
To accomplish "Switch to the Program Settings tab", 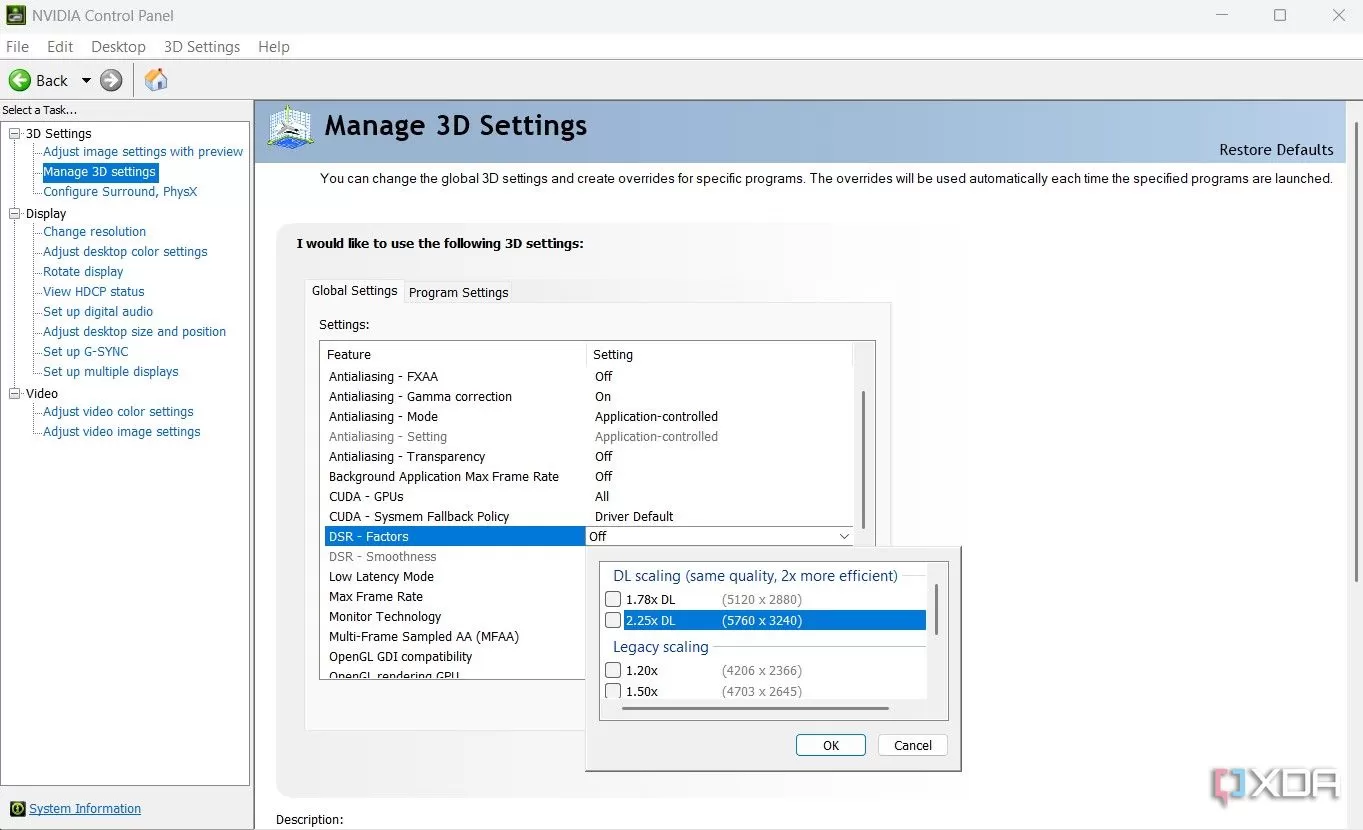I will click(x=458, y=292).
